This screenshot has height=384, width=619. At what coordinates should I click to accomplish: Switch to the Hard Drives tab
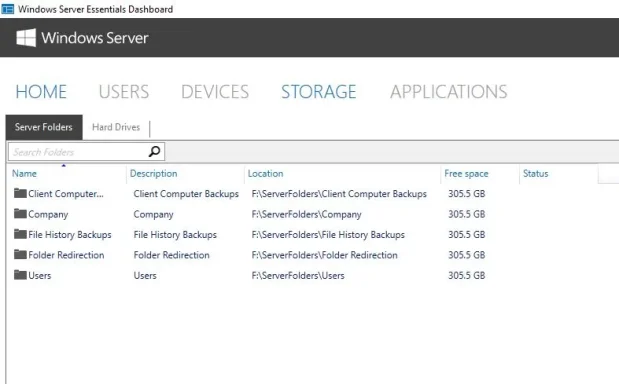[x=116, y=127]
